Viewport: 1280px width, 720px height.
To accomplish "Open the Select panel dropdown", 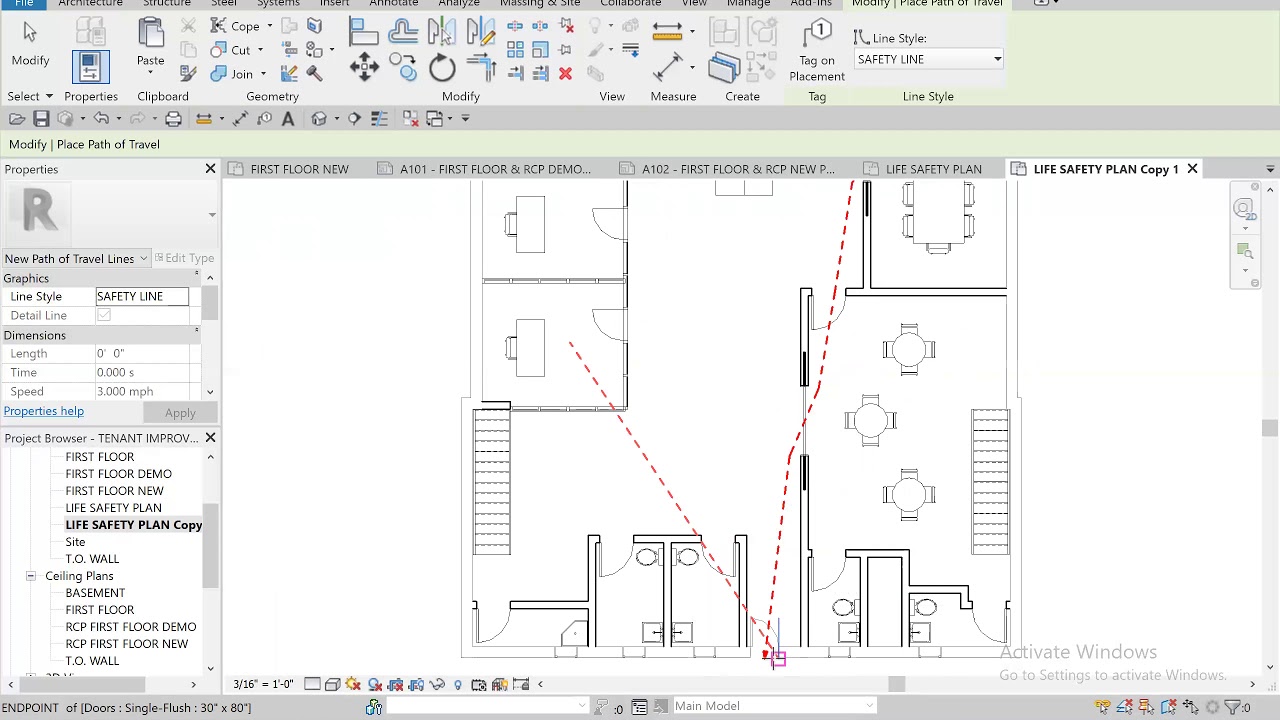I will [29, 96].
